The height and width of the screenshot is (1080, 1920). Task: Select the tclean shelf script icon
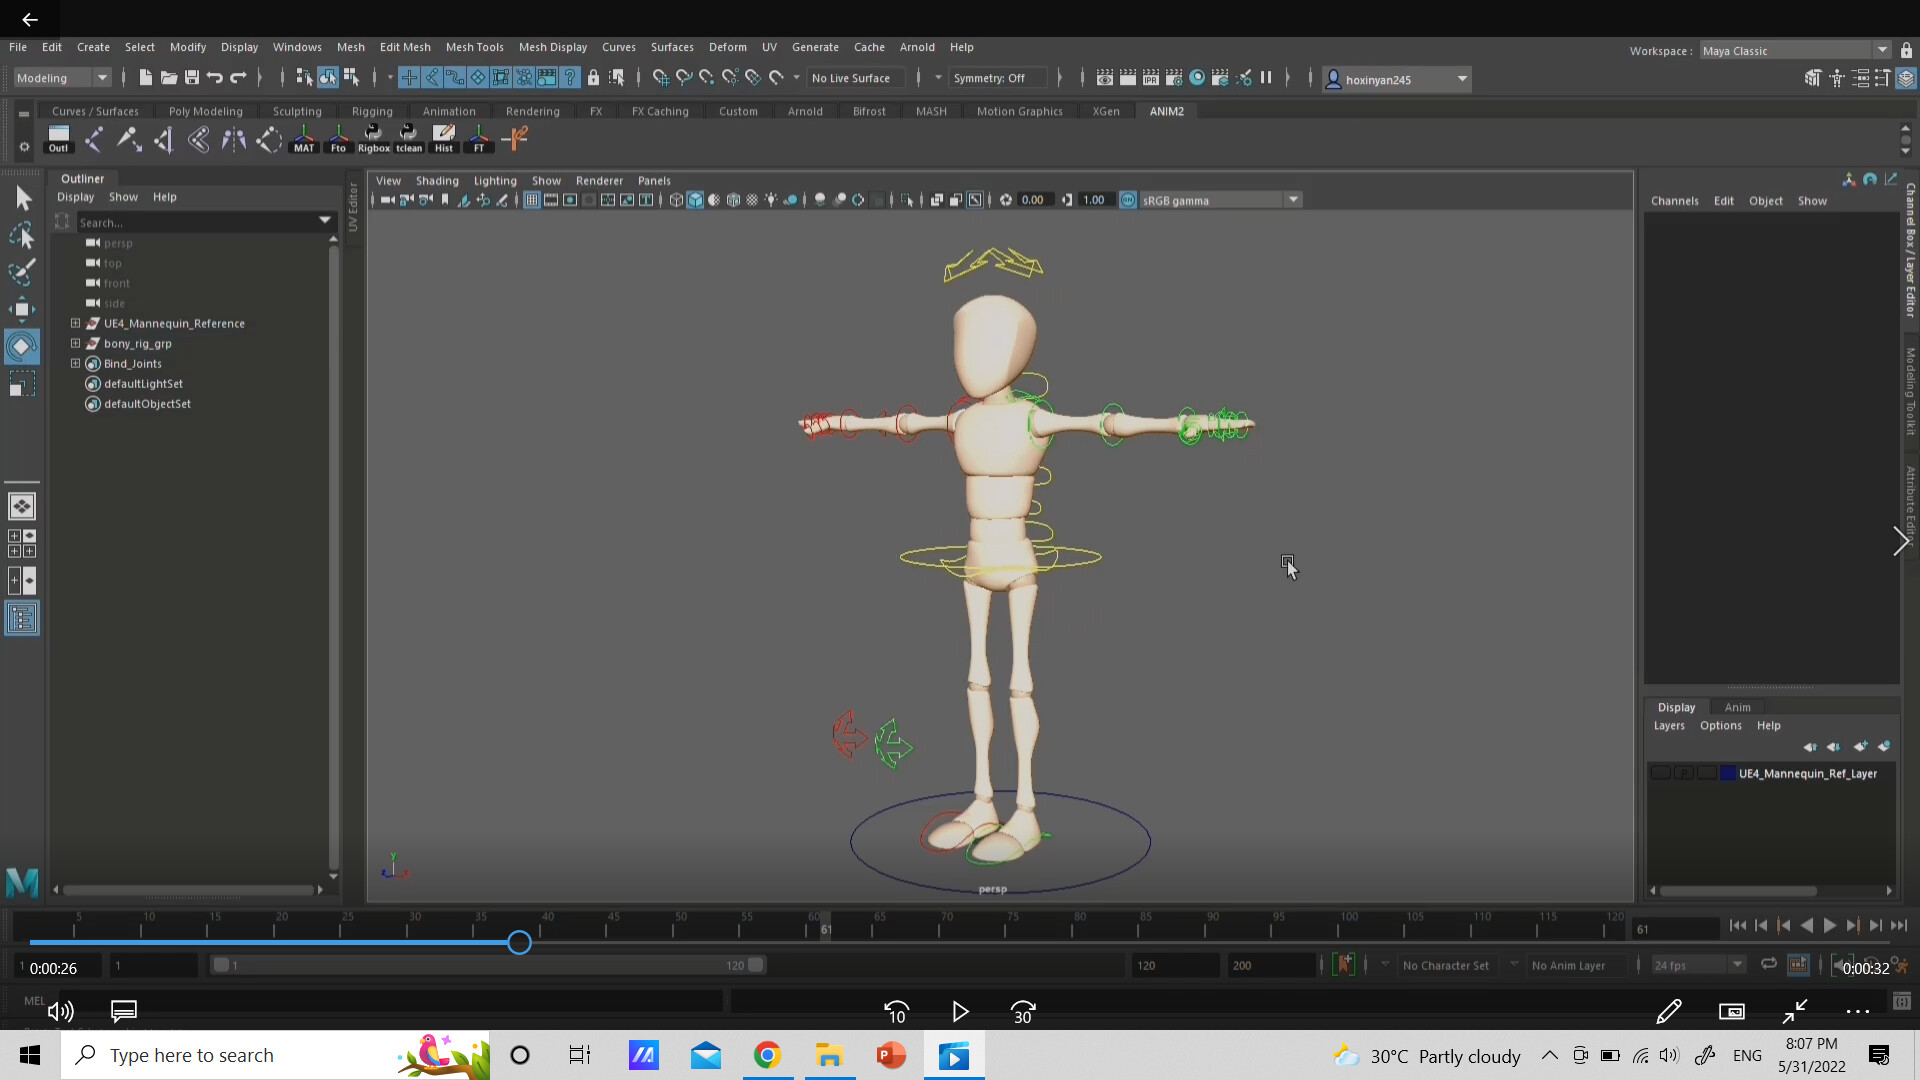pos(409,139)
